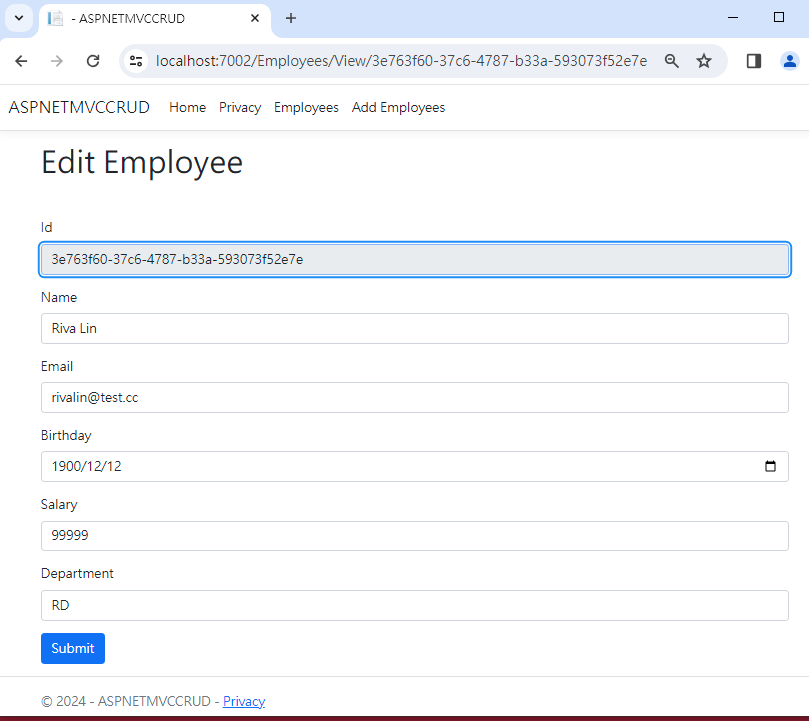This screenshot has width=809, height=721.
Task: Click the ASPNETMVCCRUD brand link
Action: [79, 107]
